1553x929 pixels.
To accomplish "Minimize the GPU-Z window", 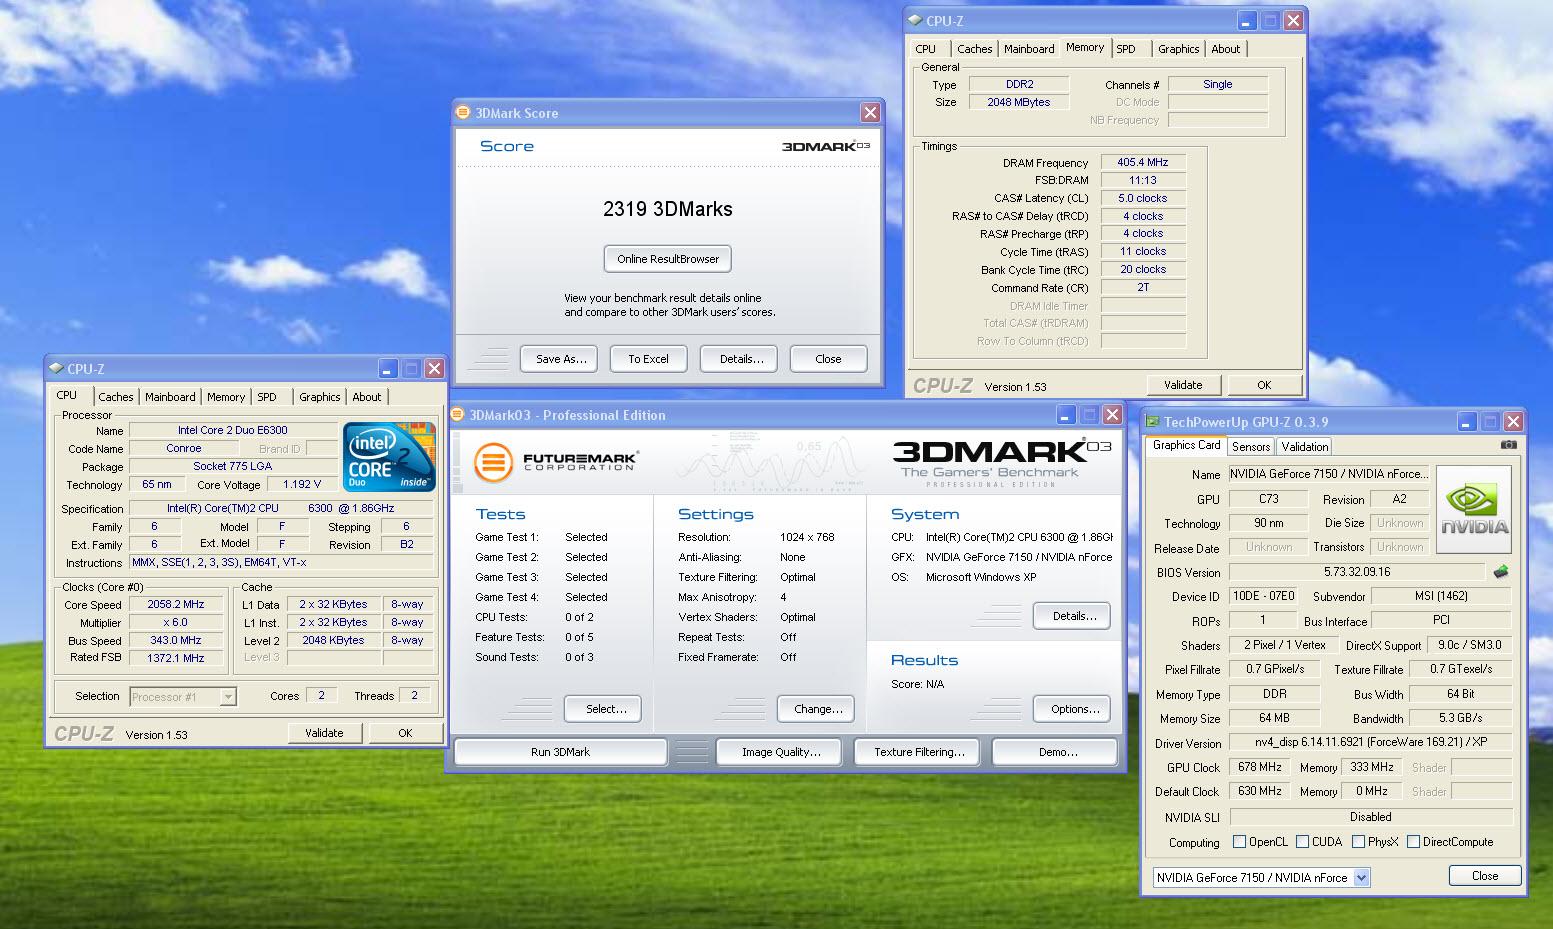I will [x=1466, y=422].
